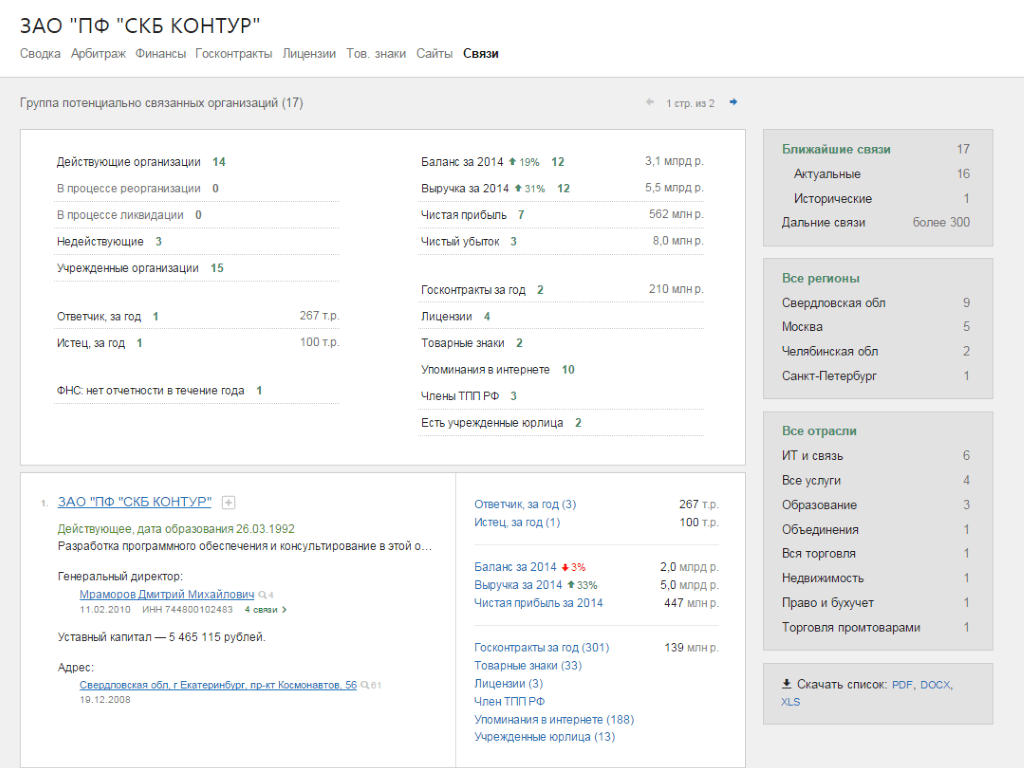The width and height of the screenshot is (1024, 768).
Task: Go to the Госконтракты tab
Action: tap(234, 54)
